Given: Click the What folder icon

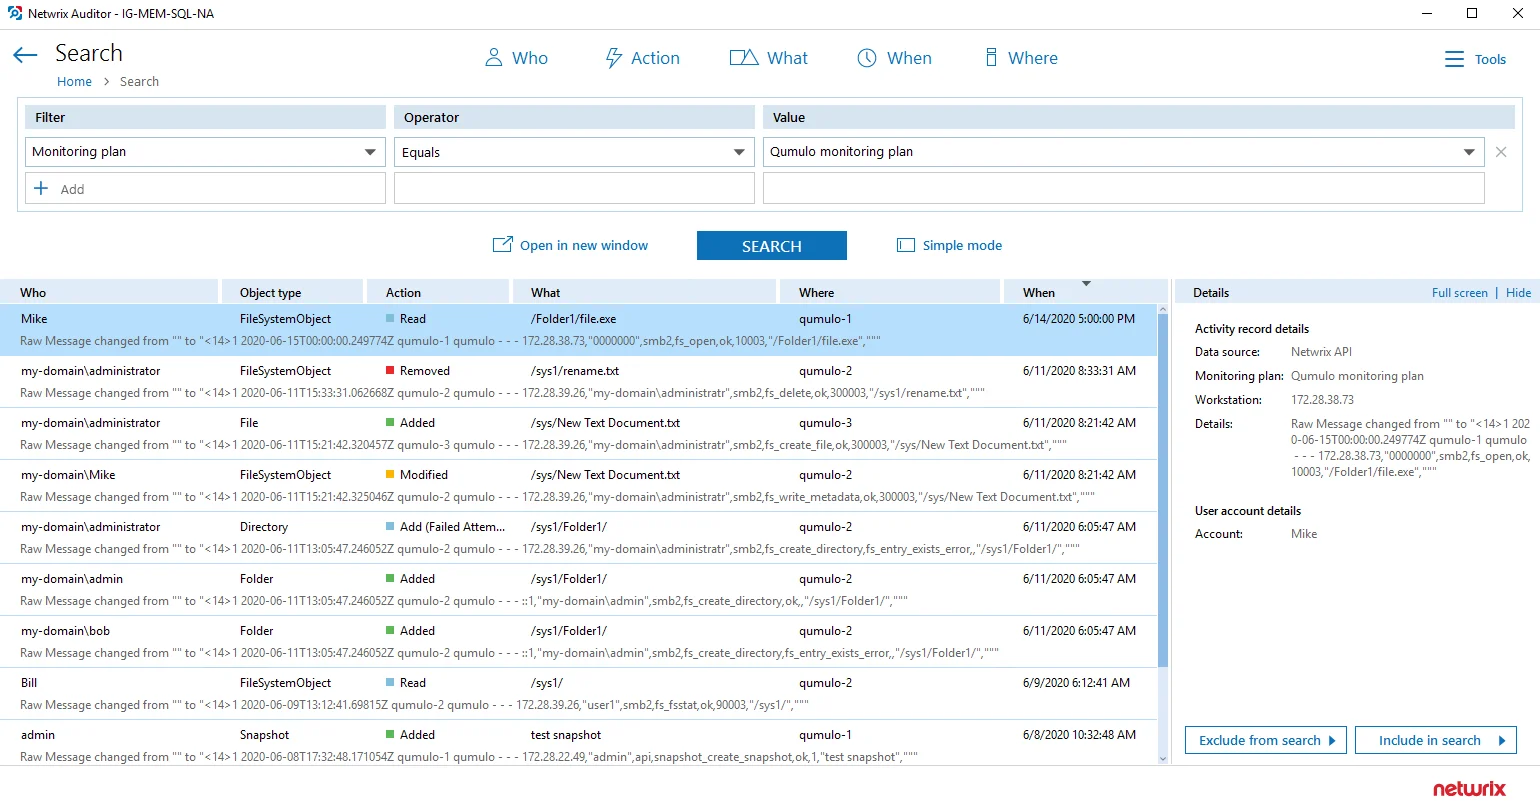Looking at the screenshot, I should pyautogui.click(x=743, y=58).
